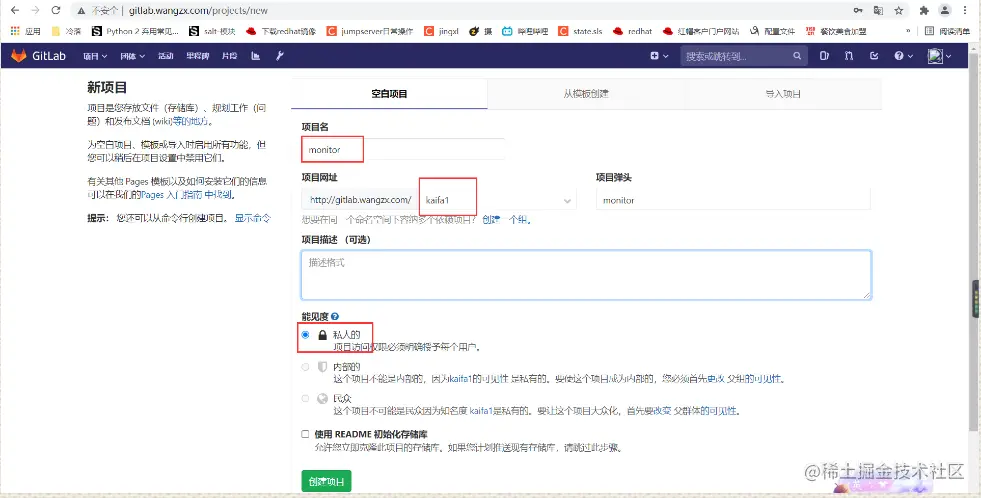The image size is (981, 498).
Task: Click the browser address bar URL
Action: coord(198,11)
